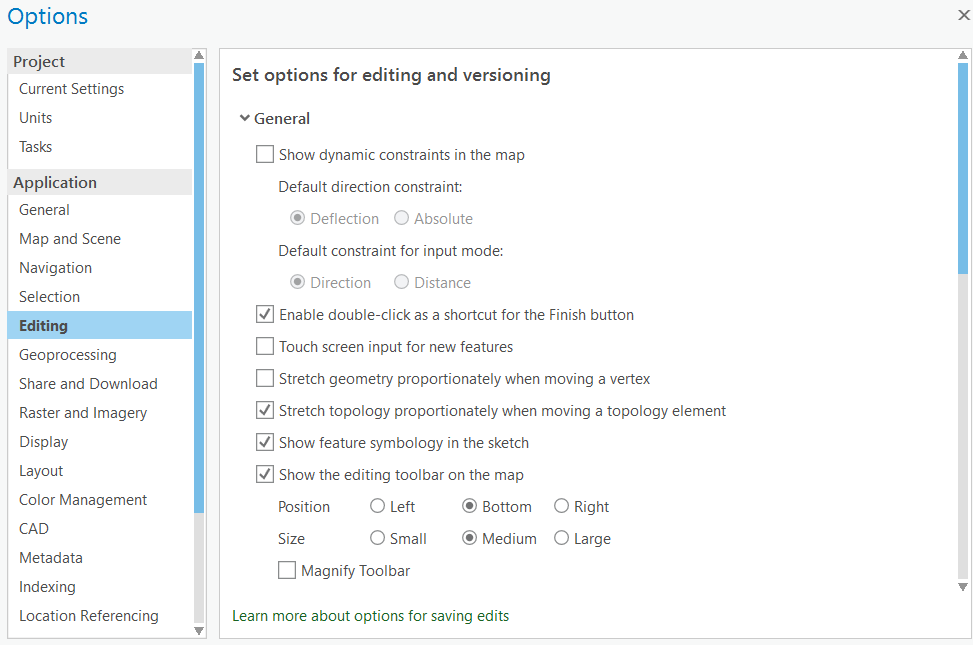Switch to Map and Scene settings
Viewport: 973px width, 645px height.
tap(70, 239)
